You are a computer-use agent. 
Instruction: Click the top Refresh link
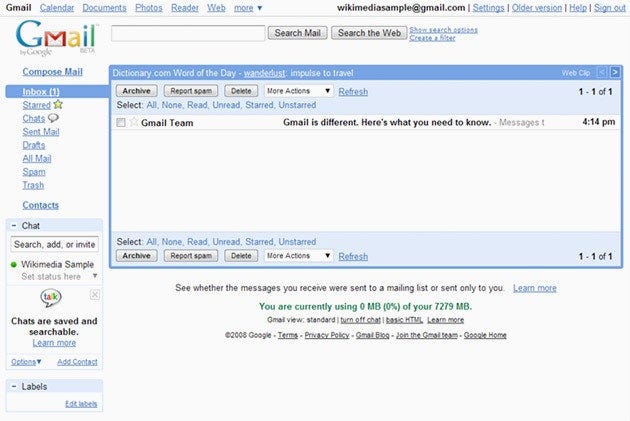pos(353,92)
